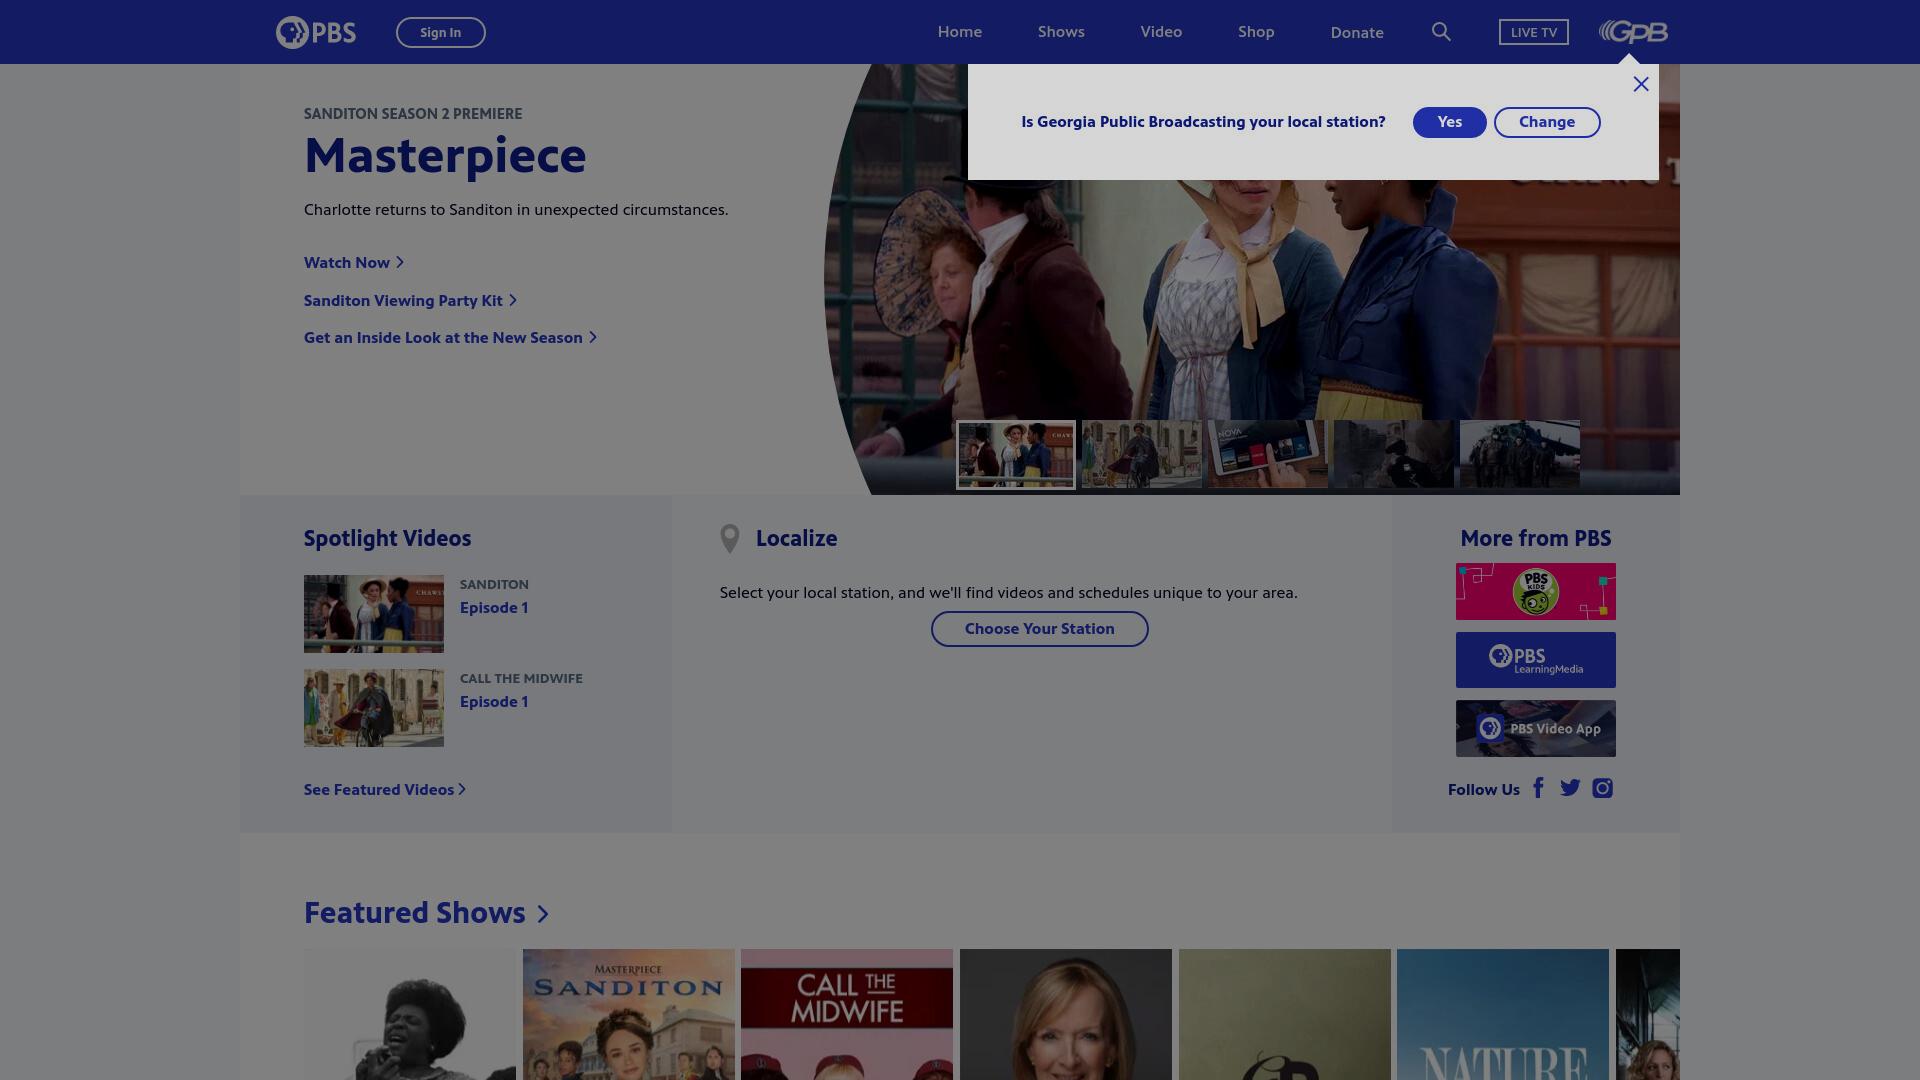Image resolution: width=1920 pixels, height=1080 pixels.
Task: Open Sanditon Episode 1 spotlight thumbnail
Action: [x=374, y=614]
